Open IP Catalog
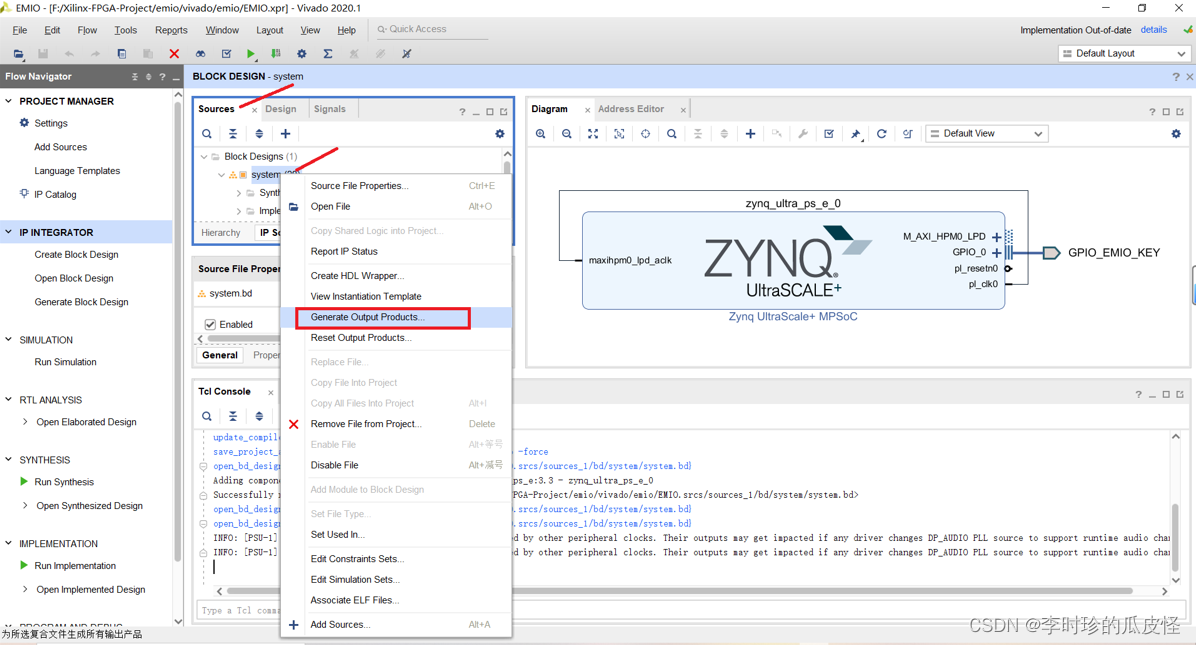The width and height of the screenshot is (1196, 645). click(x=55, y=194)
